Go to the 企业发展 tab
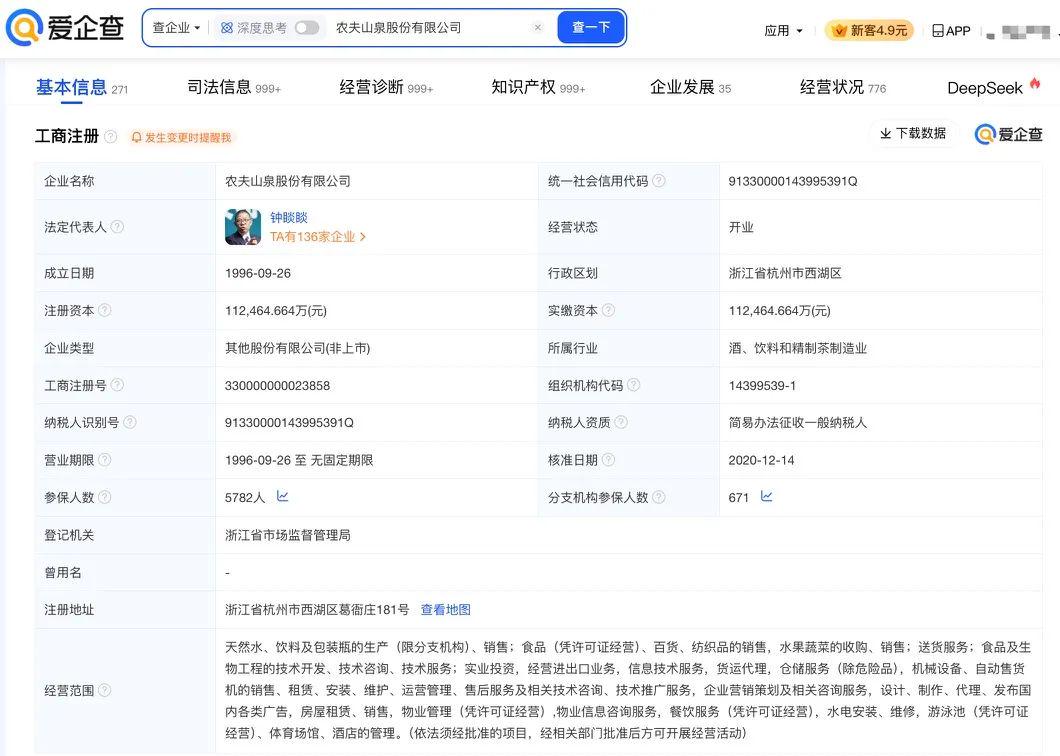The height and width of the screenshot is (756, 1060). tap(690, 88)
